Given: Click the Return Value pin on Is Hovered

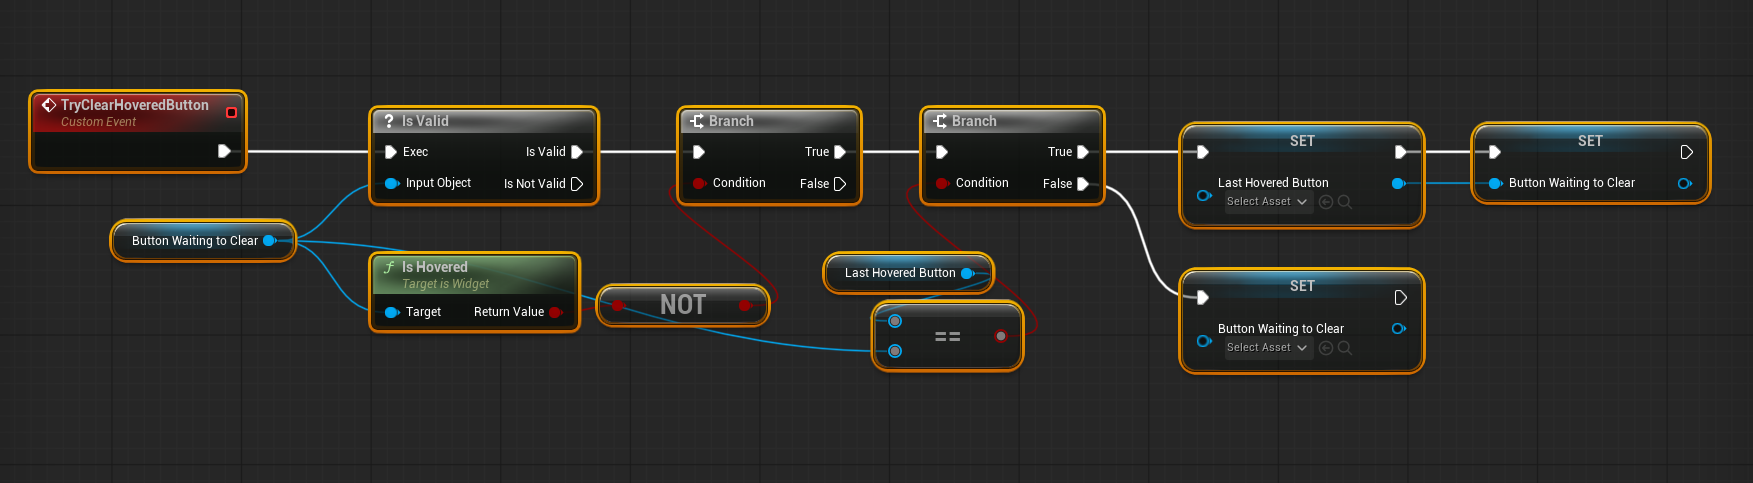Looking at the screenshot, I should [x=556, y=312].
